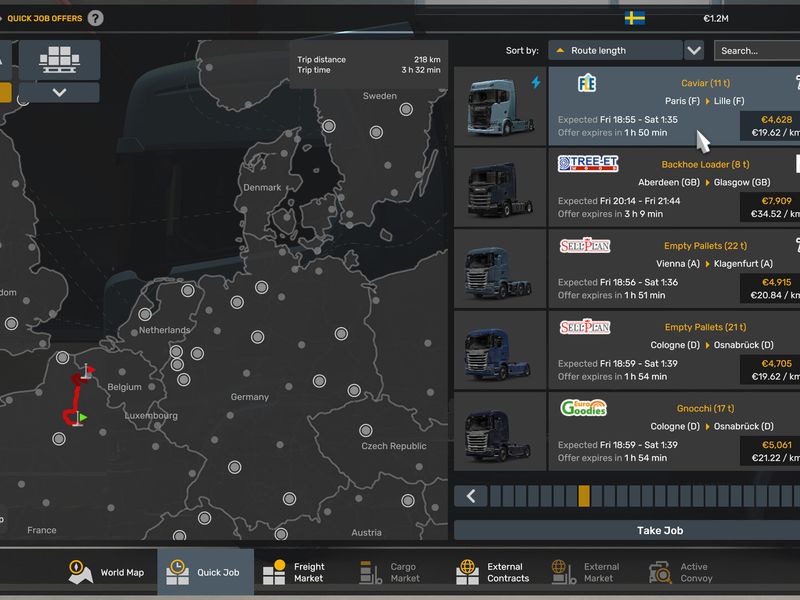Click the Cargo Market crates icon
This screenshot has height=600, width=800.
[370, 572]
